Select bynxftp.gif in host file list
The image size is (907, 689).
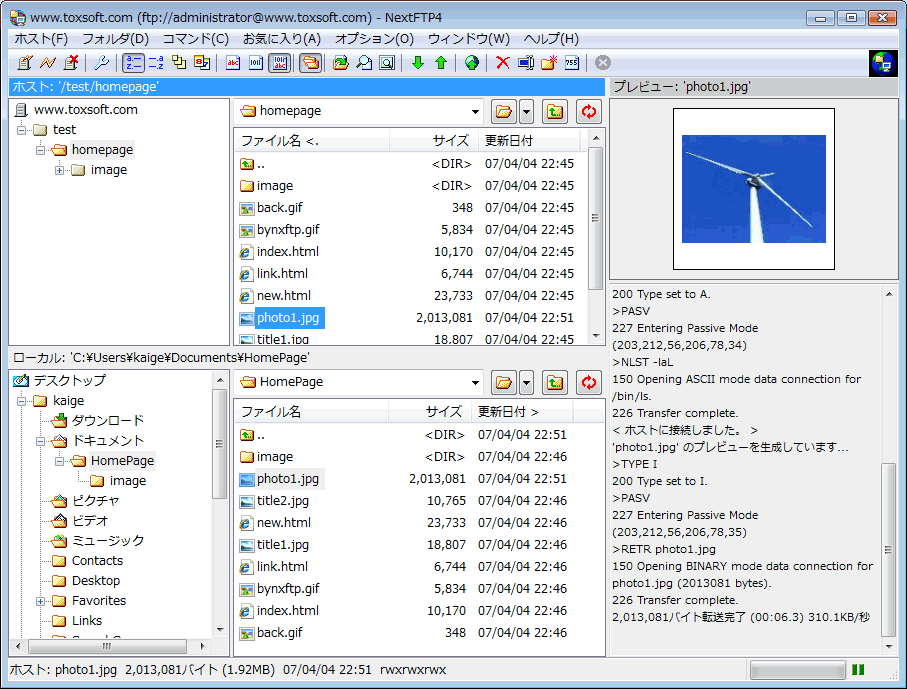[288, 230]
